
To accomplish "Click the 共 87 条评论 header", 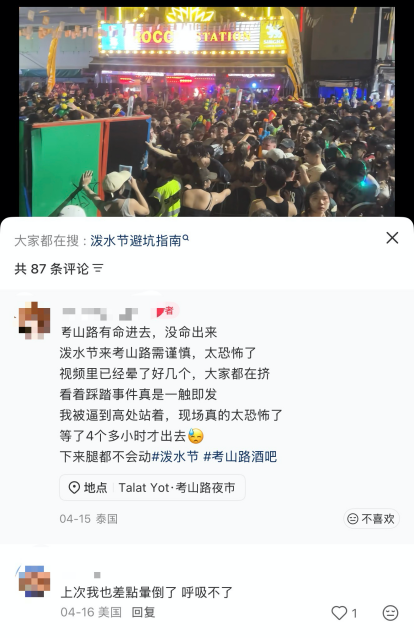I will click(x=51, y=269).
